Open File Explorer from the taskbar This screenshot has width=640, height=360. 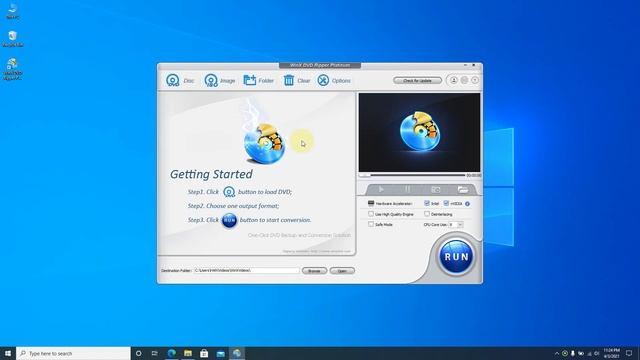click(x=188, y=353)
